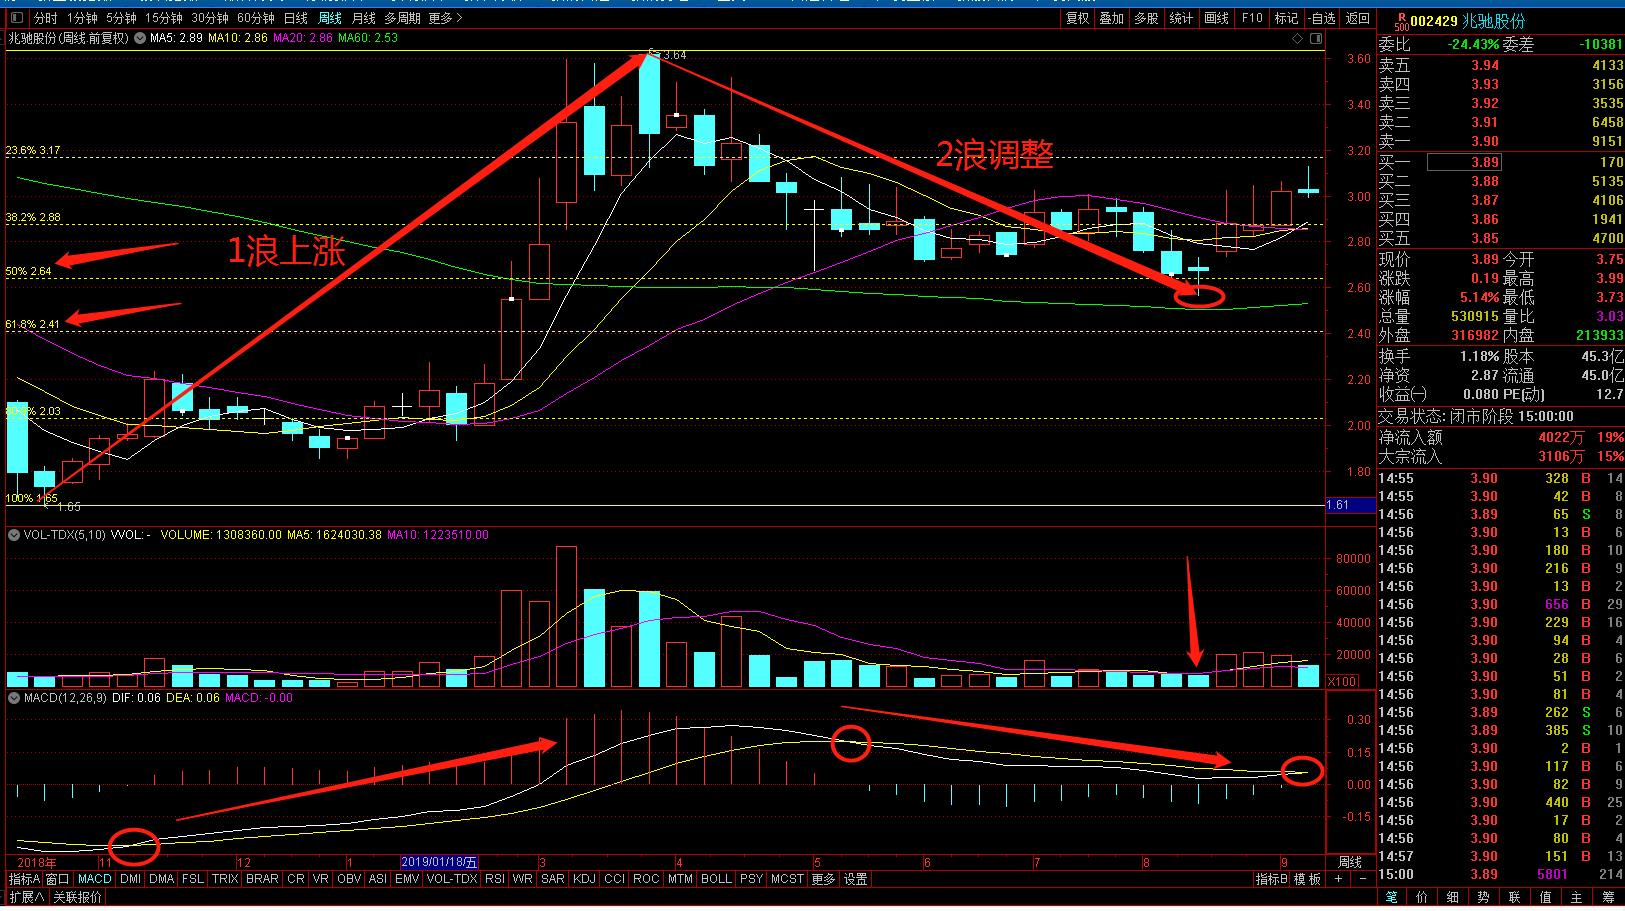Switch to 分时 chart period

tap(46, 18)
